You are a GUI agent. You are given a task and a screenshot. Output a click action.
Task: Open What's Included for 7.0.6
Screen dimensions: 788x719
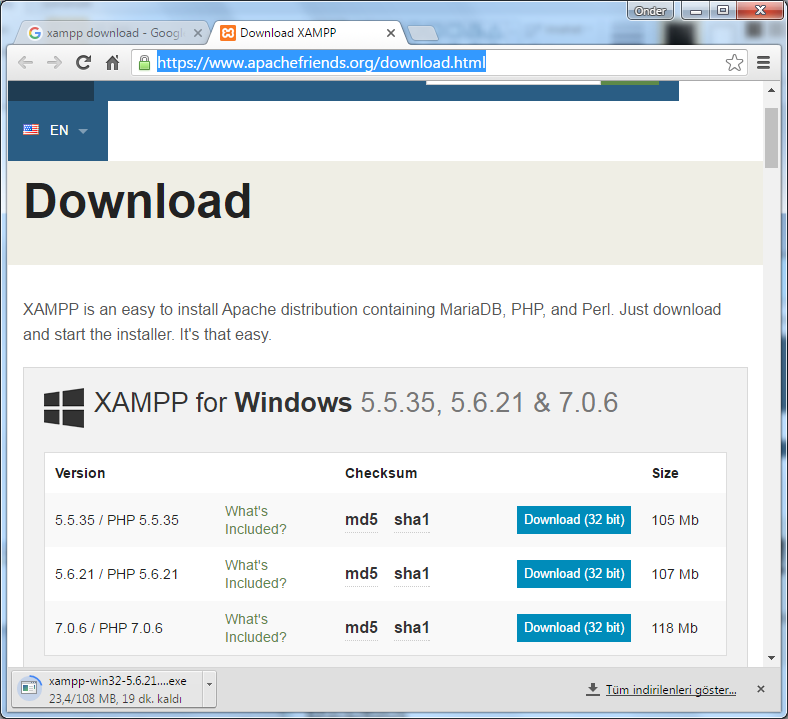point(255,628)
